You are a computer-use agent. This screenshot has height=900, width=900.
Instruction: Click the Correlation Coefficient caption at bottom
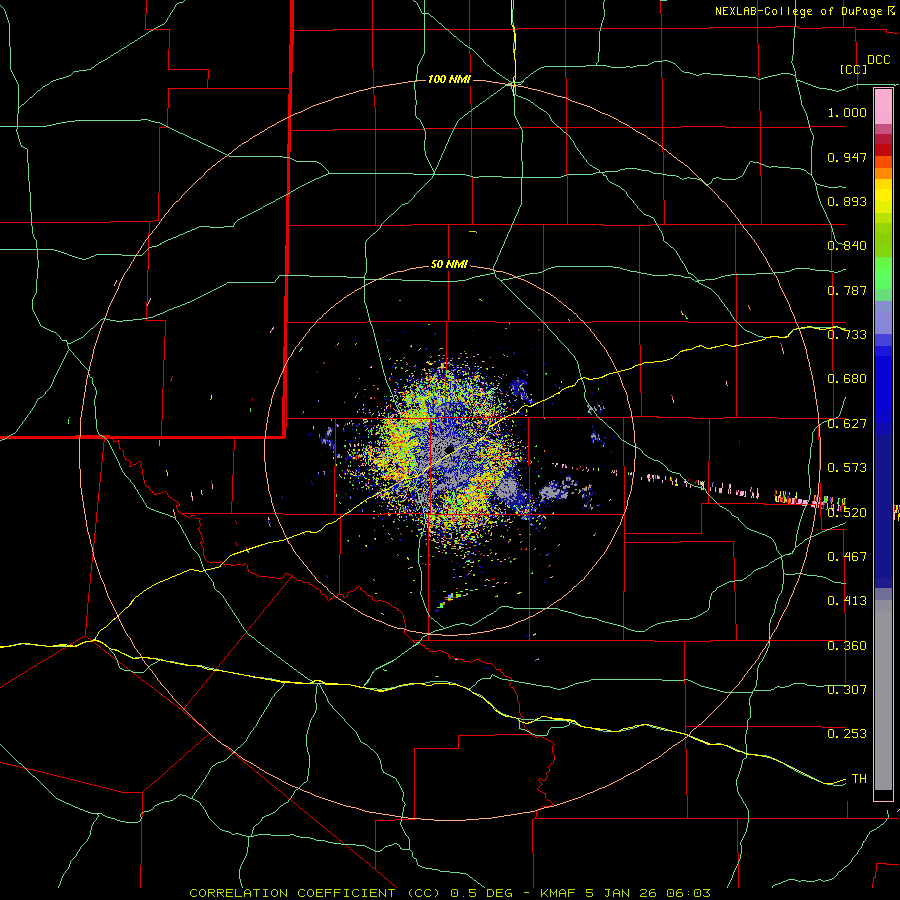point(450,893)
